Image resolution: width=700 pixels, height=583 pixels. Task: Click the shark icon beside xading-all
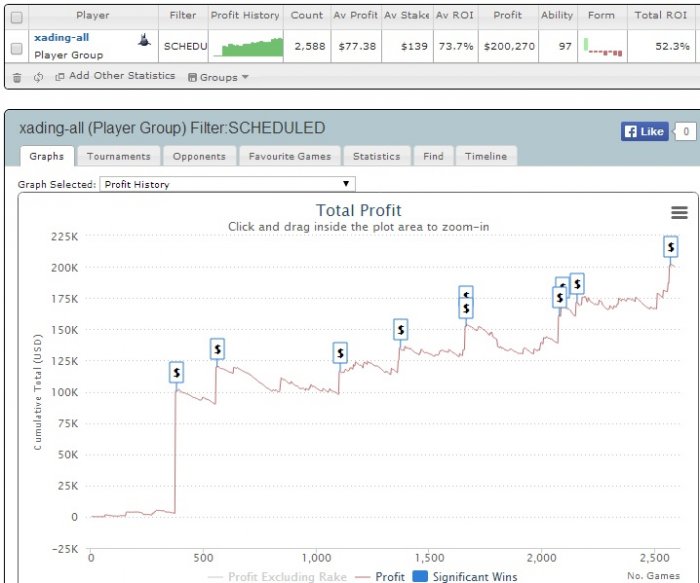click(144, 40)
